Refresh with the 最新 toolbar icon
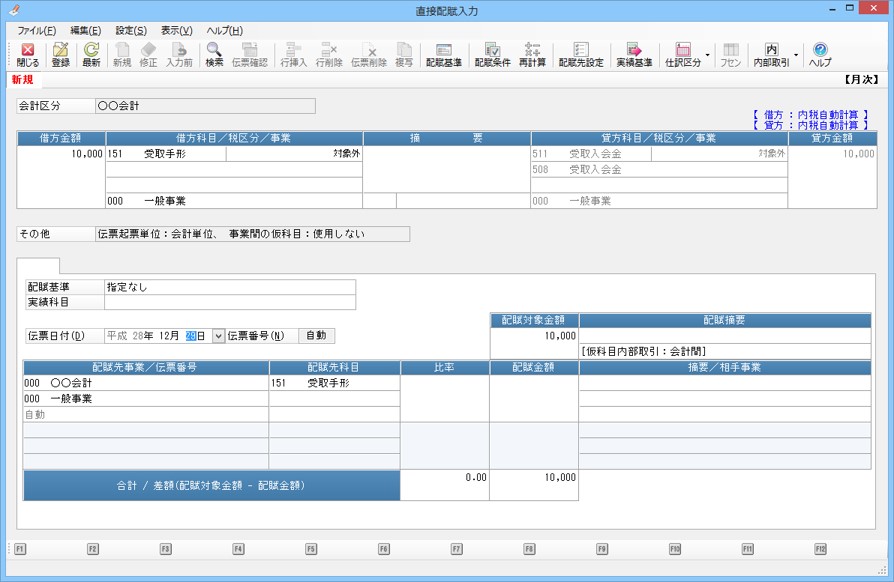 [x=91, y=54]
